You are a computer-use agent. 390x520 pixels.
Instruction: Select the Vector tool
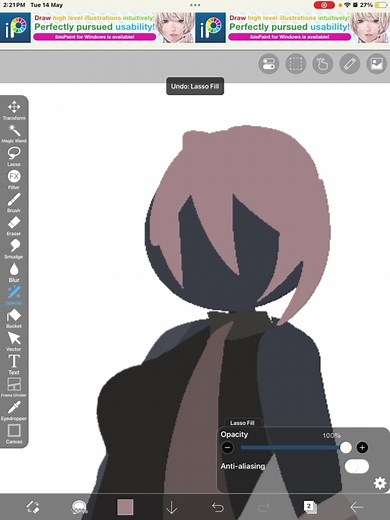(14, 341)
